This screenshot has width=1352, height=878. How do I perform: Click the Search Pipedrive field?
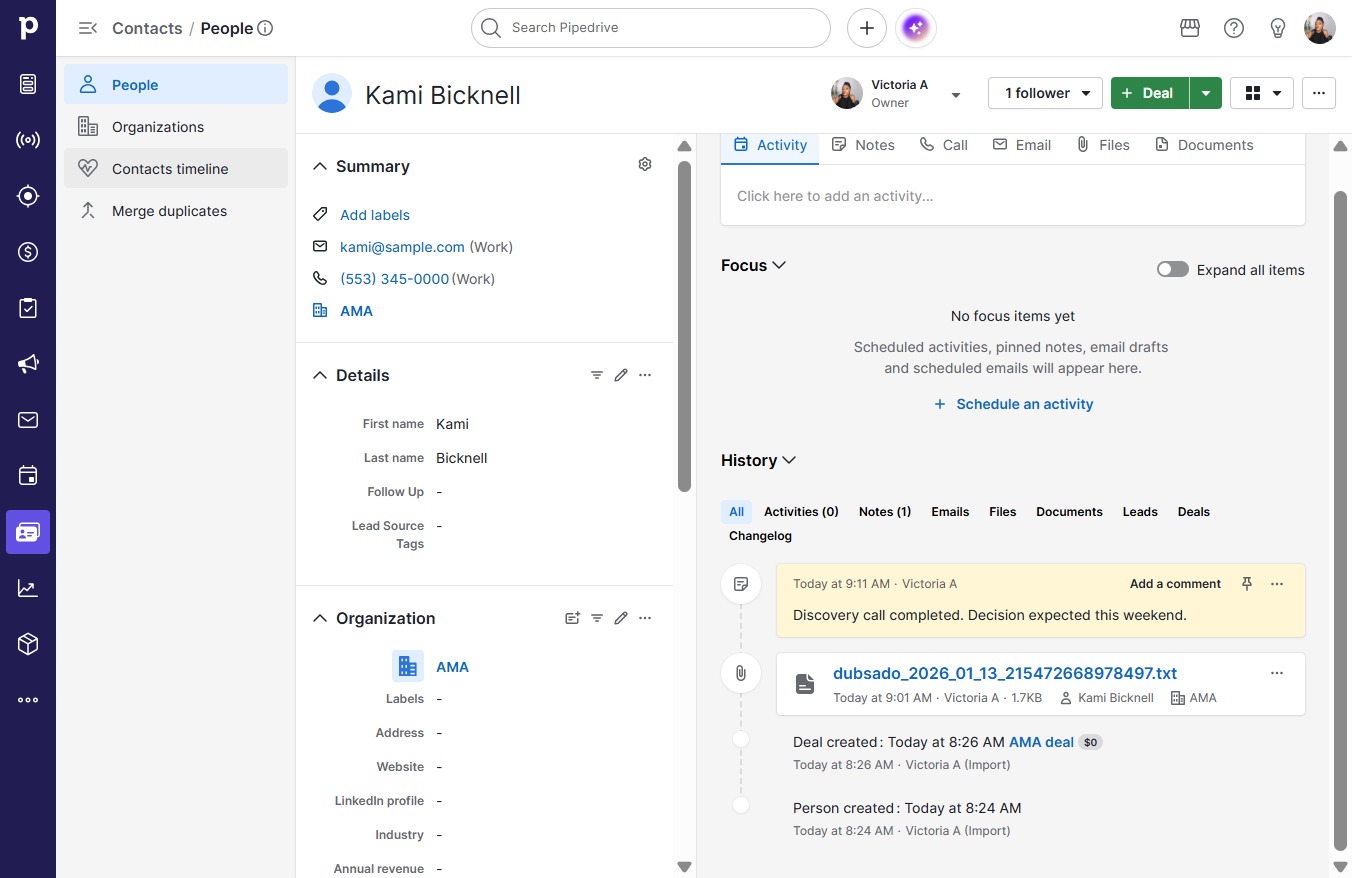click(x=651, y=28)
